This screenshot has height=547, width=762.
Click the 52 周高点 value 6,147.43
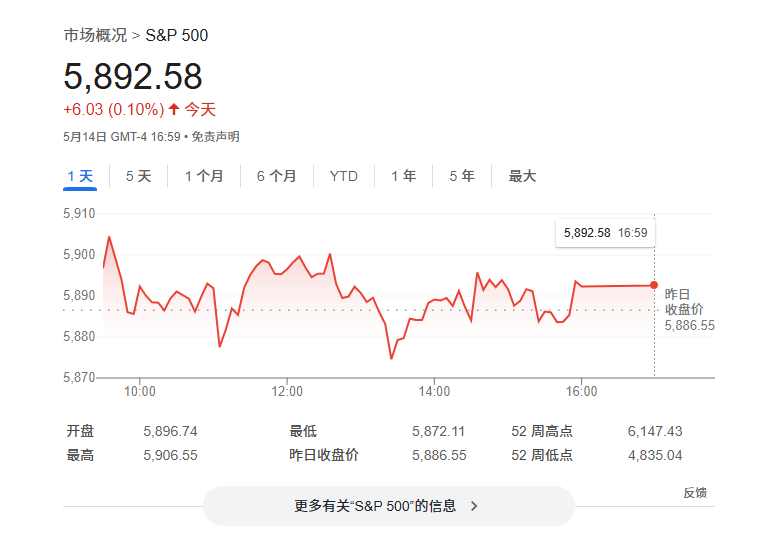point(654,431)
